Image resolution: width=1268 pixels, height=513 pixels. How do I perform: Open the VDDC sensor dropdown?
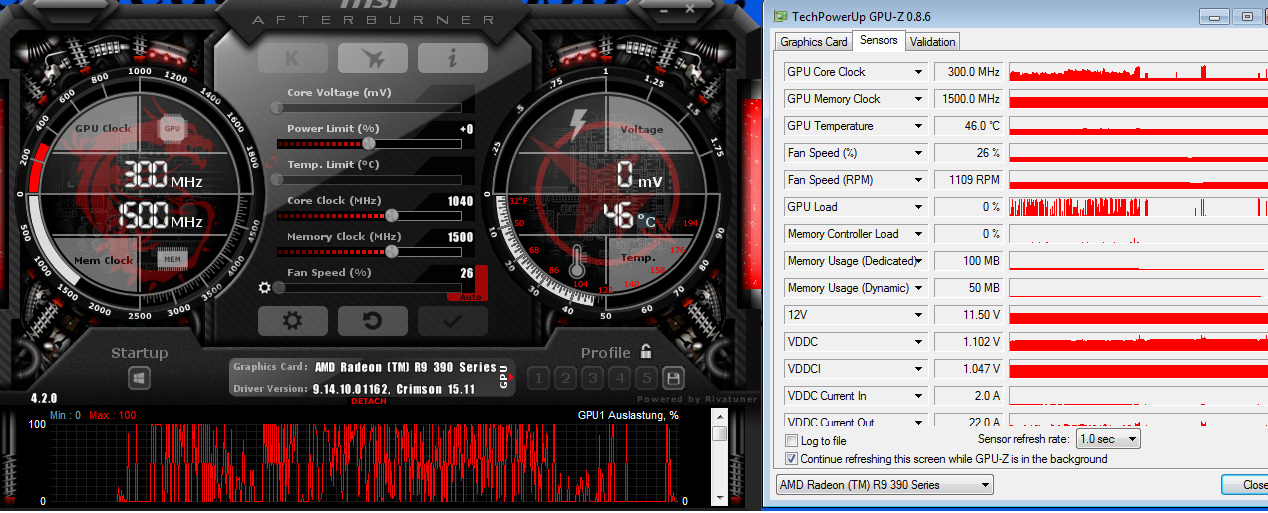point(918,342)
